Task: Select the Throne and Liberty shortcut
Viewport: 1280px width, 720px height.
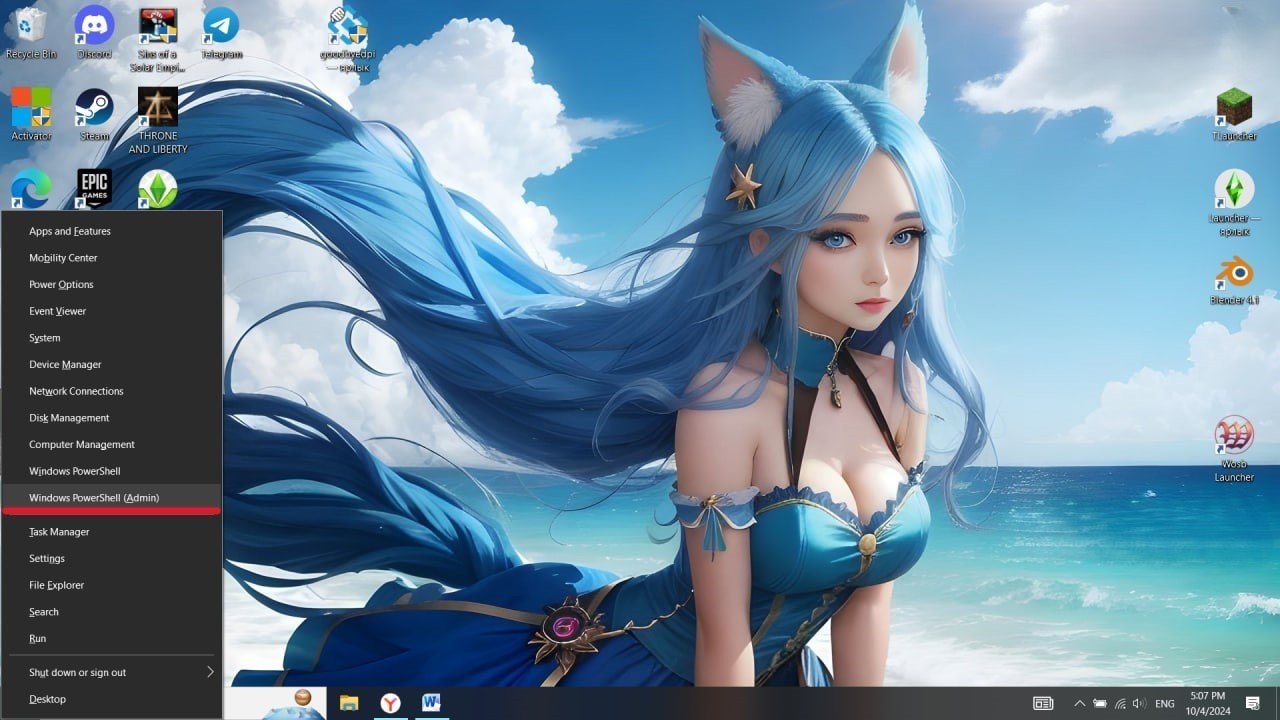Action: tap(157, 121)
